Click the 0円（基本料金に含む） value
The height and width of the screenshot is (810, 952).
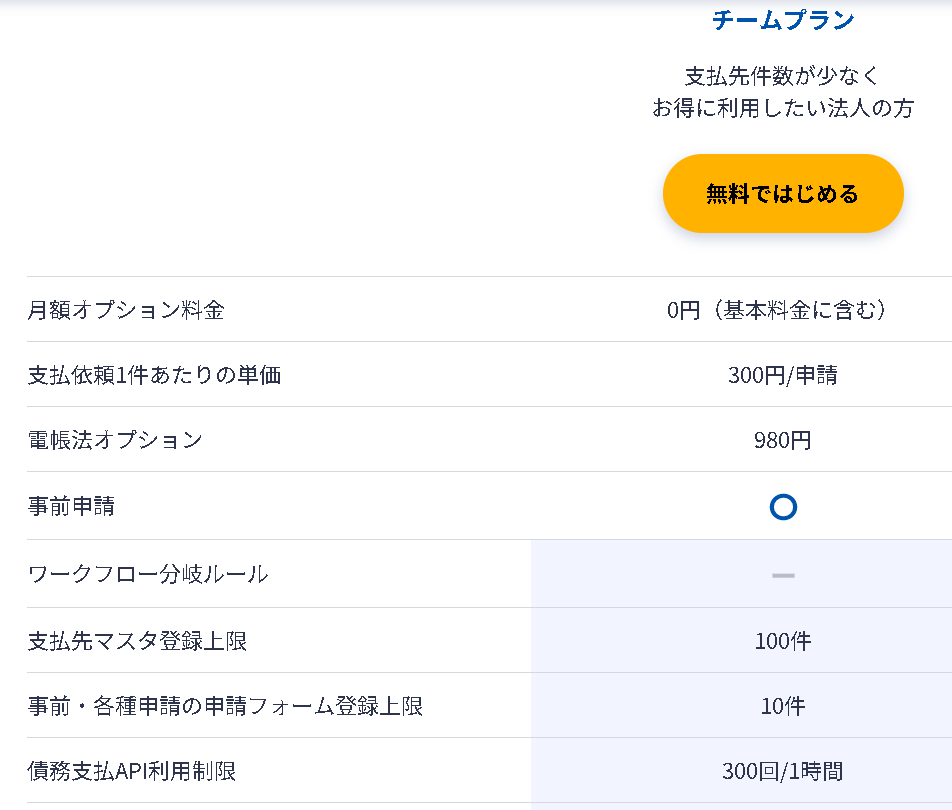click(x=777, y=310)
